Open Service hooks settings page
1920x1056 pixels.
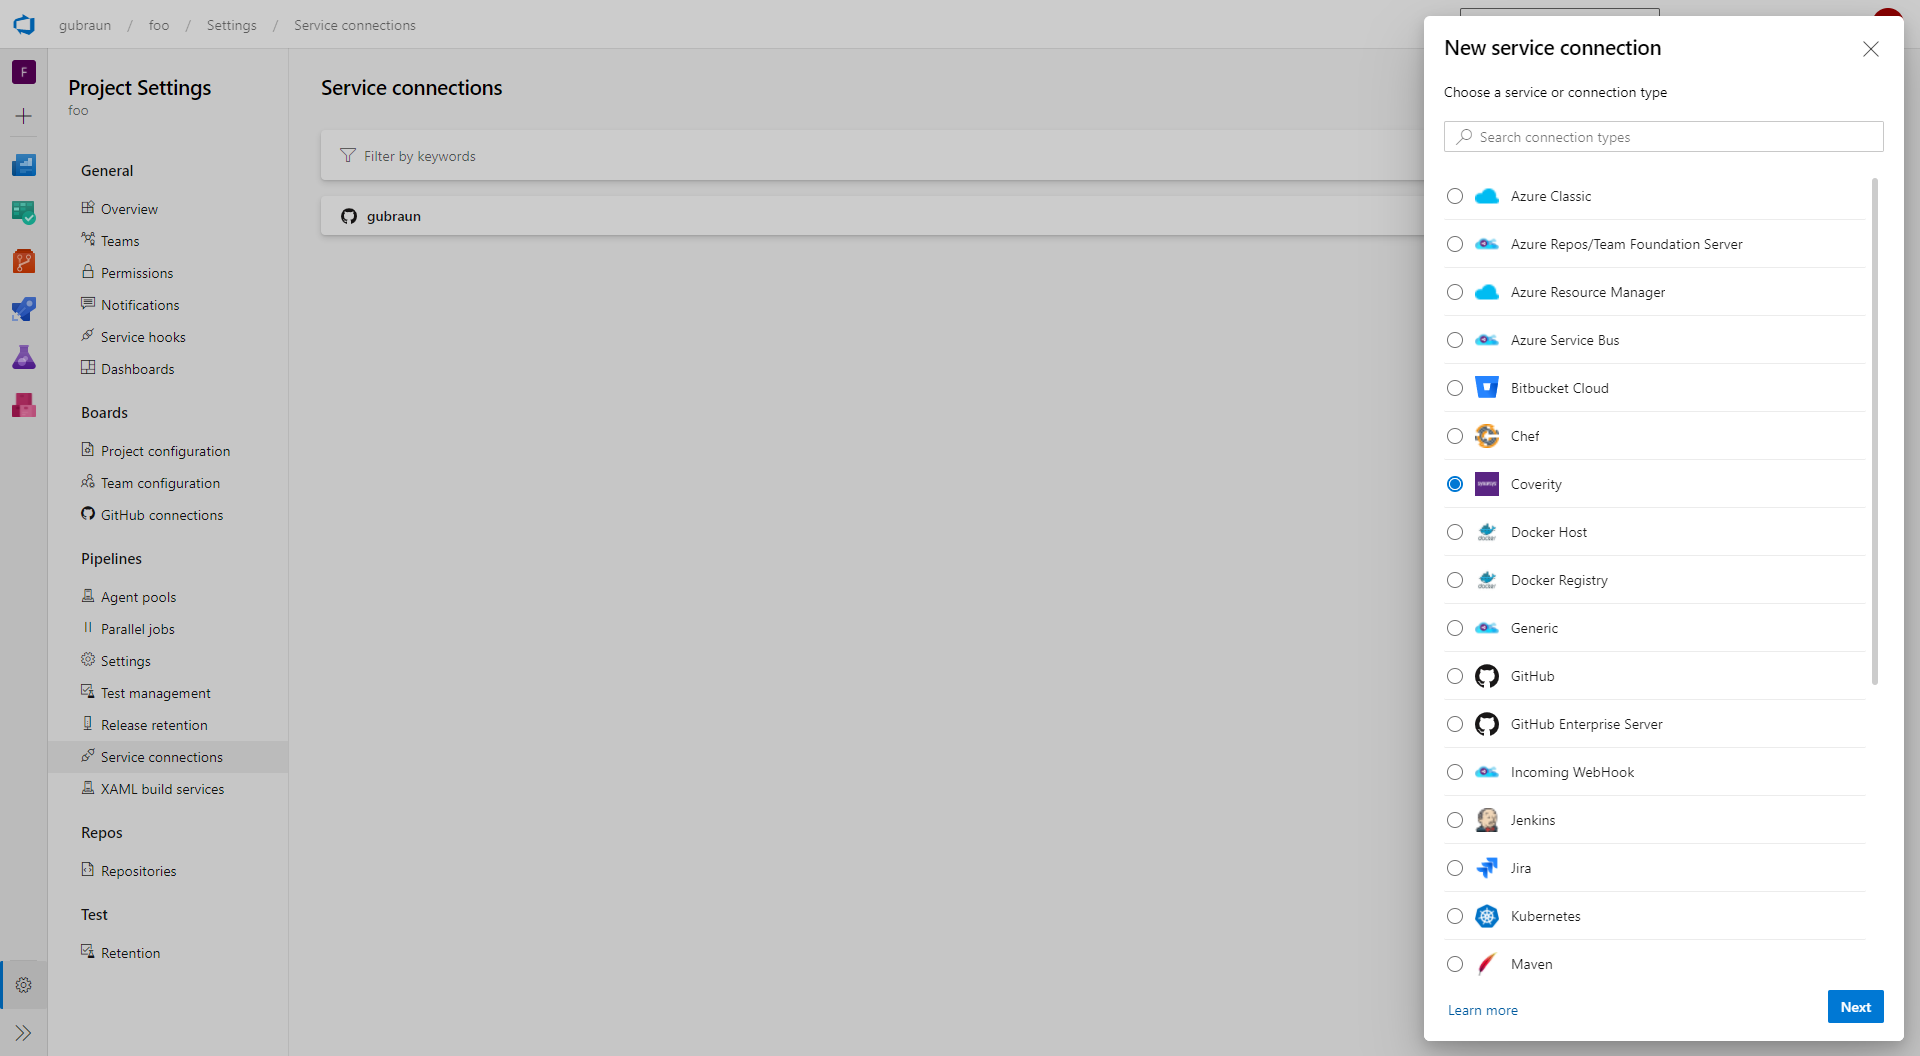(x=143, y=337)
